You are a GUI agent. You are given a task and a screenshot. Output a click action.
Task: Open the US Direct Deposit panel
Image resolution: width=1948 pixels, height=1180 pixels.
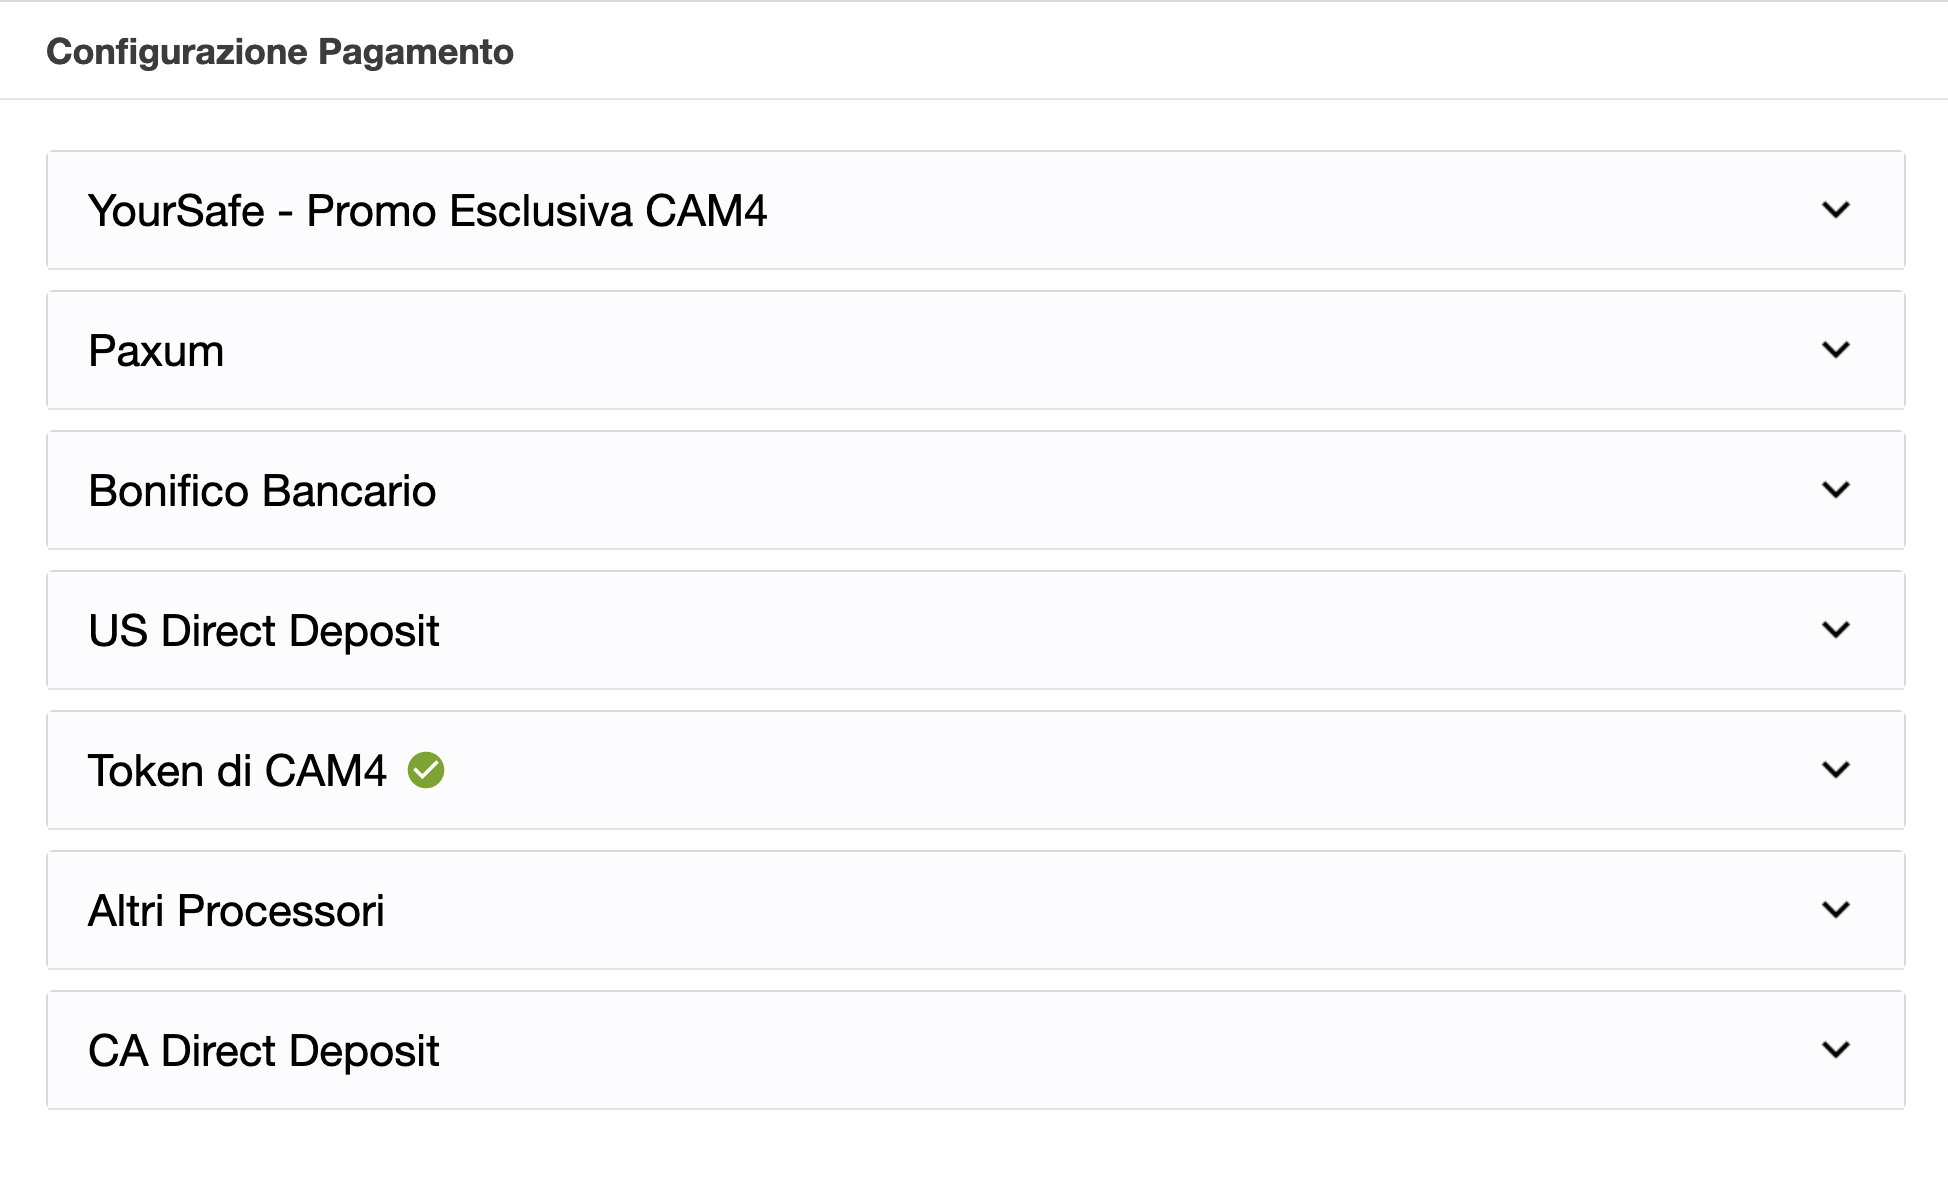coord(975,630)
